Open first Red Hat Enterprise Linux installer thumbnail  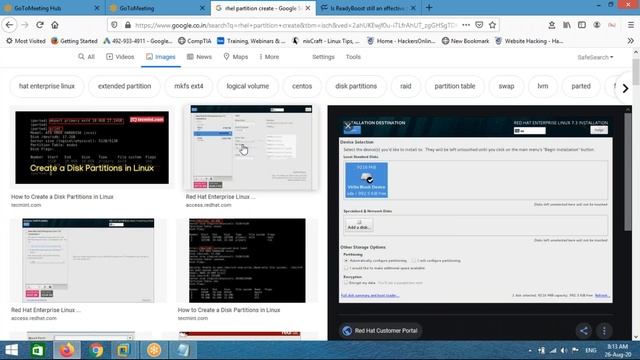[251, 148]
